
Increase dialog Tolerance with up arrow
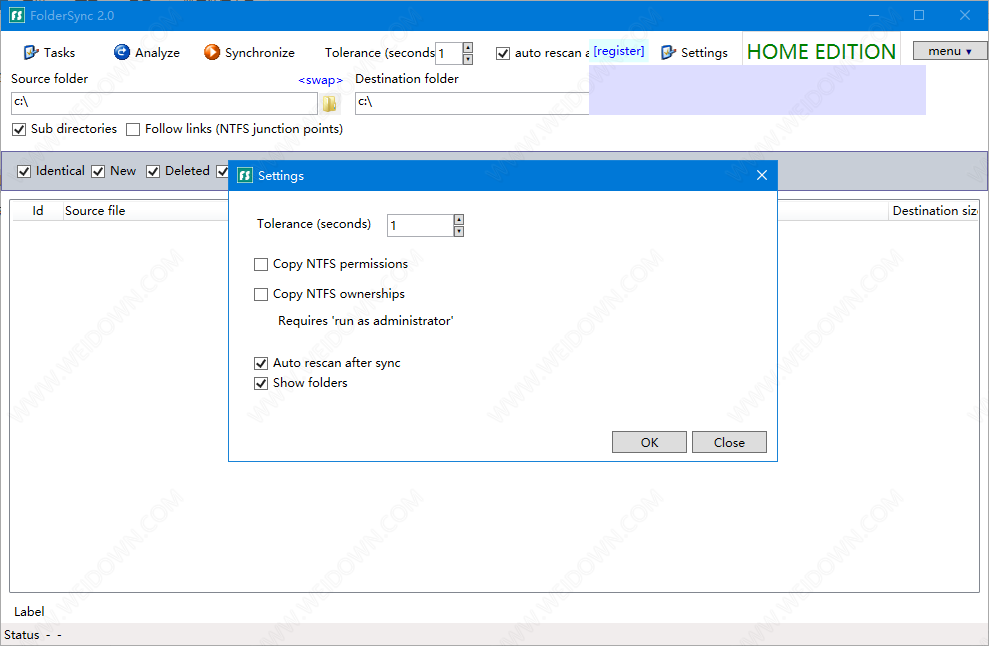459,220
